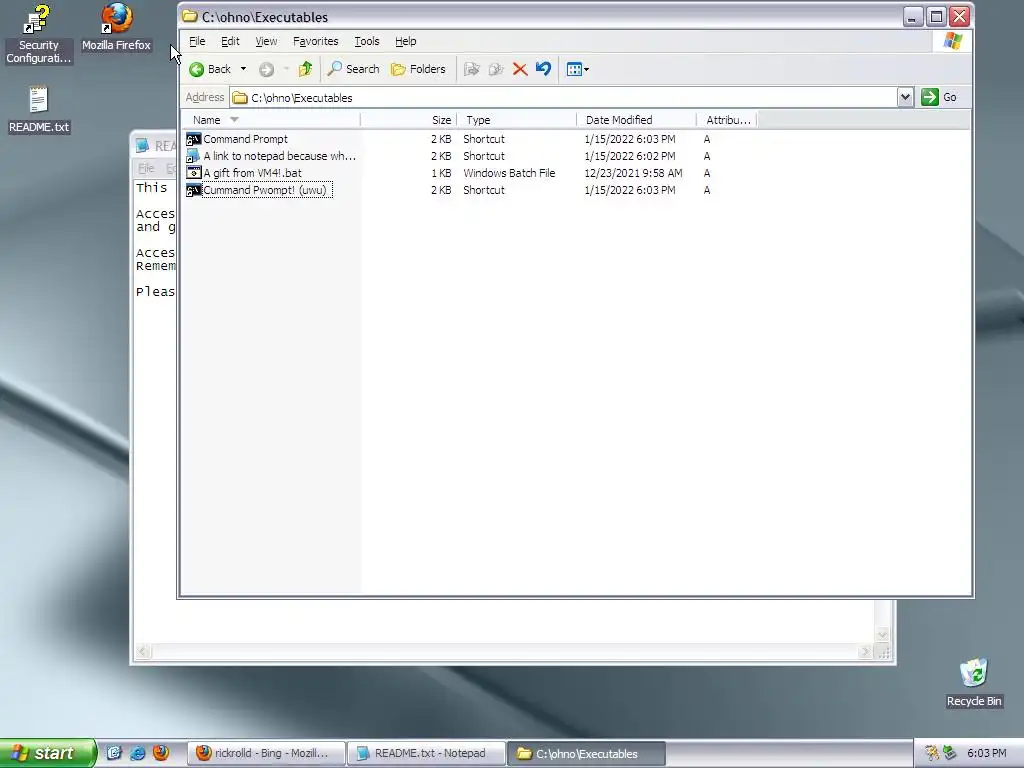Screen dimensions: 1024x768
Task: Click the Windows flag logo in menu bar
Action: [x=953, y=41]
